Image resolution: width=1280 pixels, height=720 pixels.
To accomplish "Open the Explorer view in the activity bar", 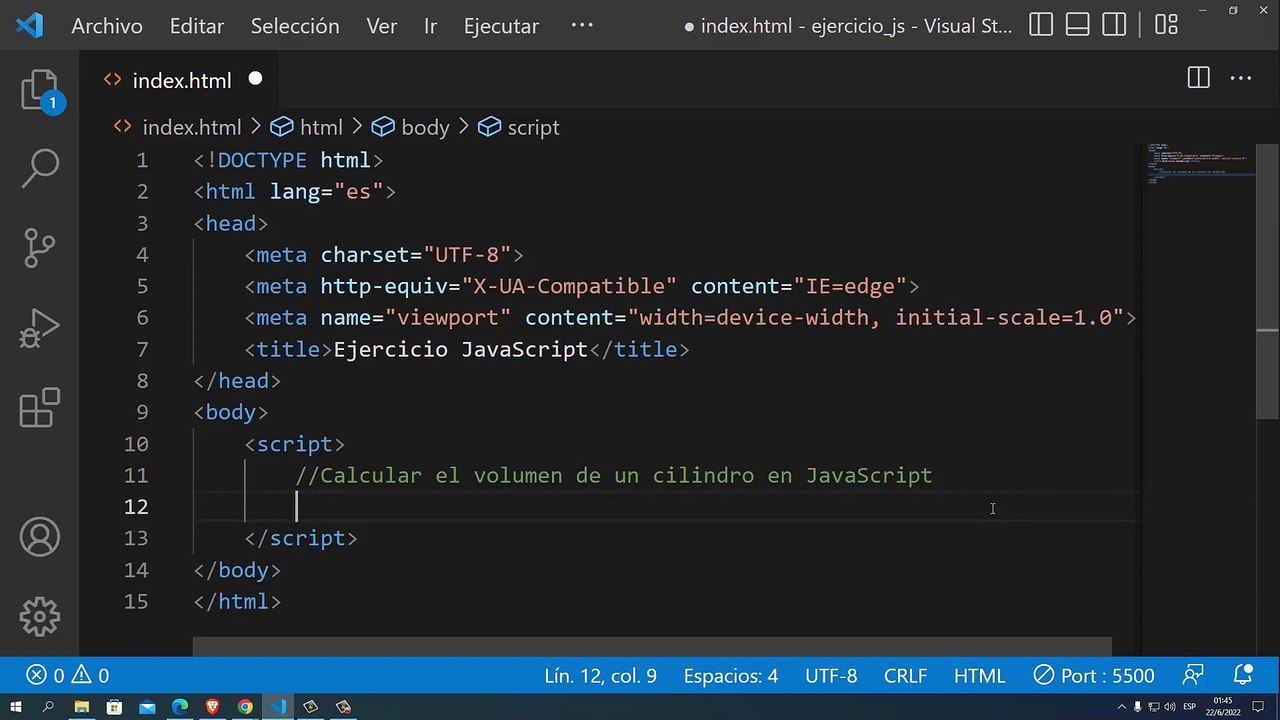I will 40,90.
